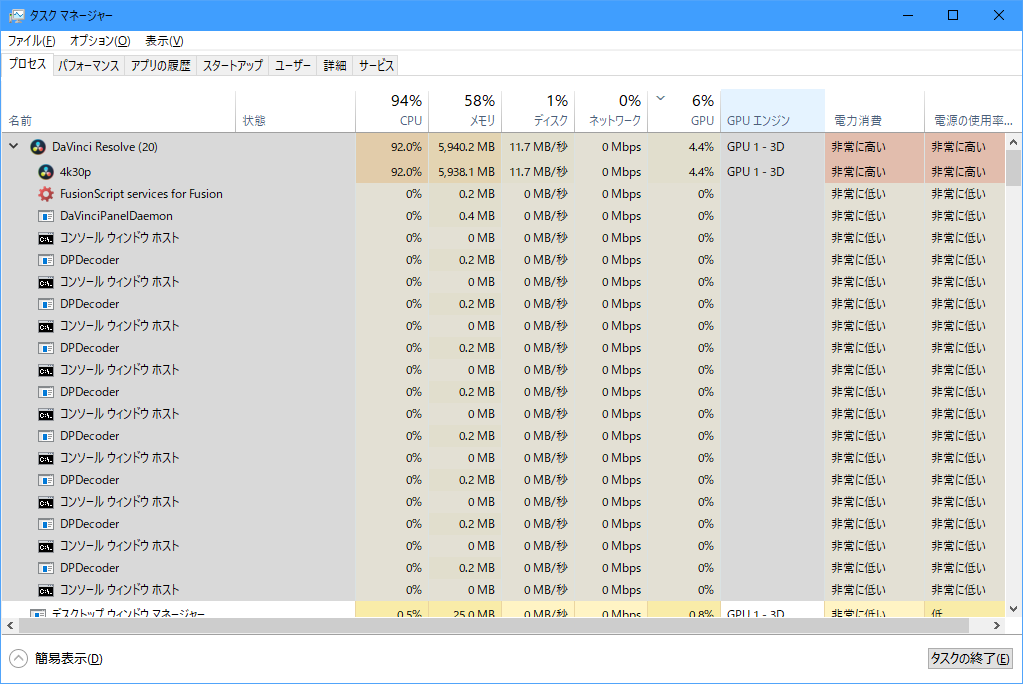1023x684 pixels.
Task: Click the FusionScript services gear icon
Action: coord(46,194)
